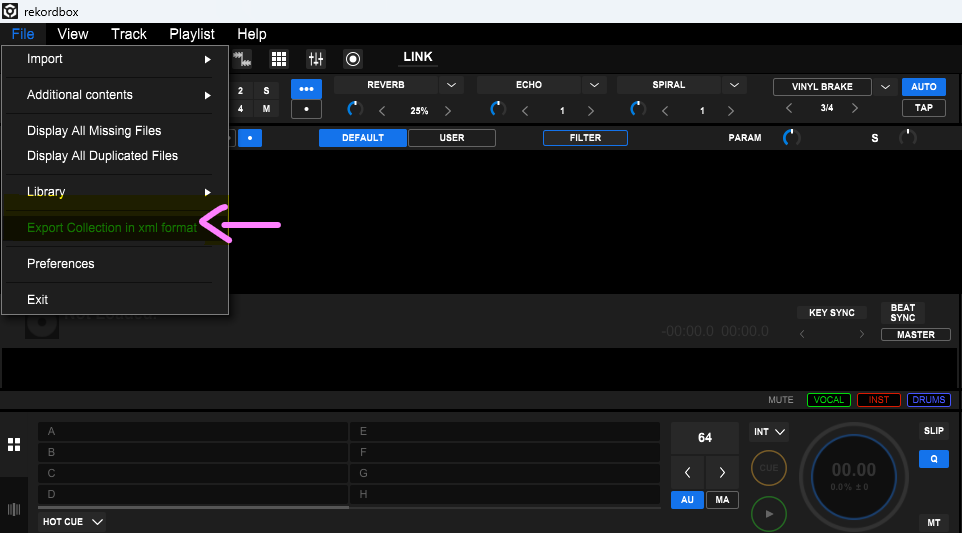
Task: Expand the Additional contents submenu
Action: [116, 95]
